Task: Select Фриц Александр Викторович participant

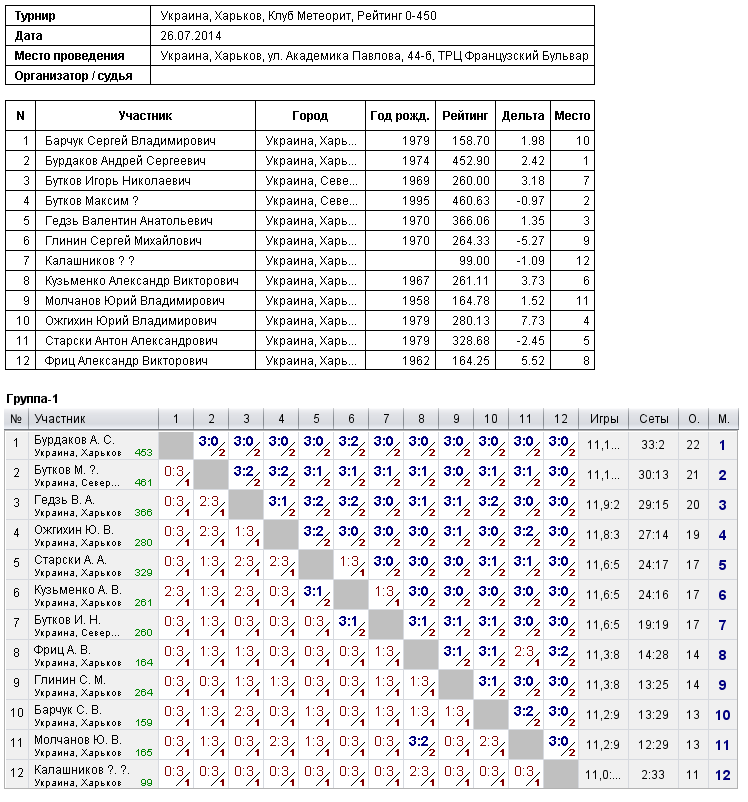Action: (126, 360)
